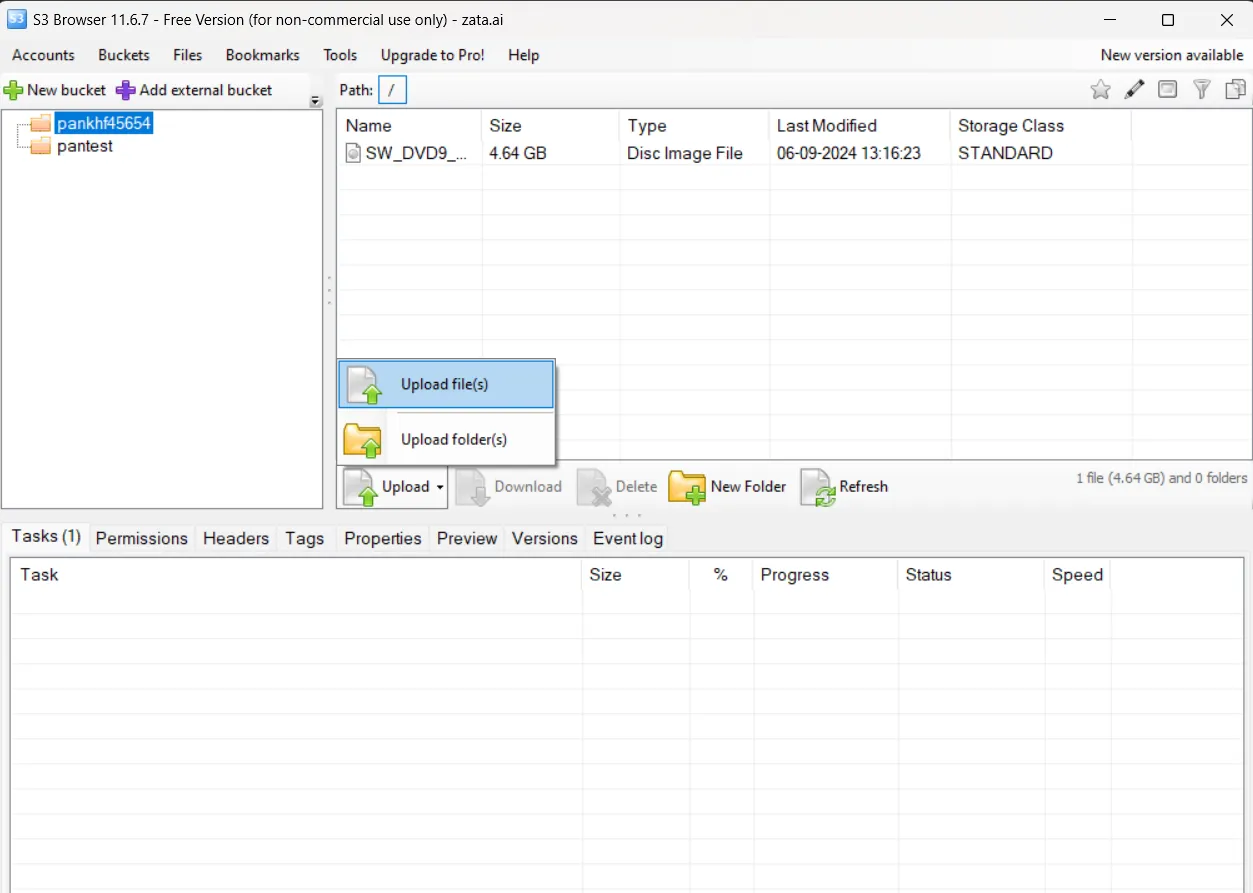This screenshot has height=893, width=1253.
Task: Switch to the Preview tab
Action: (467, 538)
